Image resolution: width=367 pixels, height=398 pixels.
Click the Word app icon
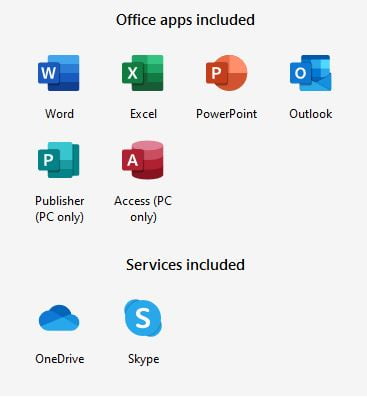click(59, 73)
